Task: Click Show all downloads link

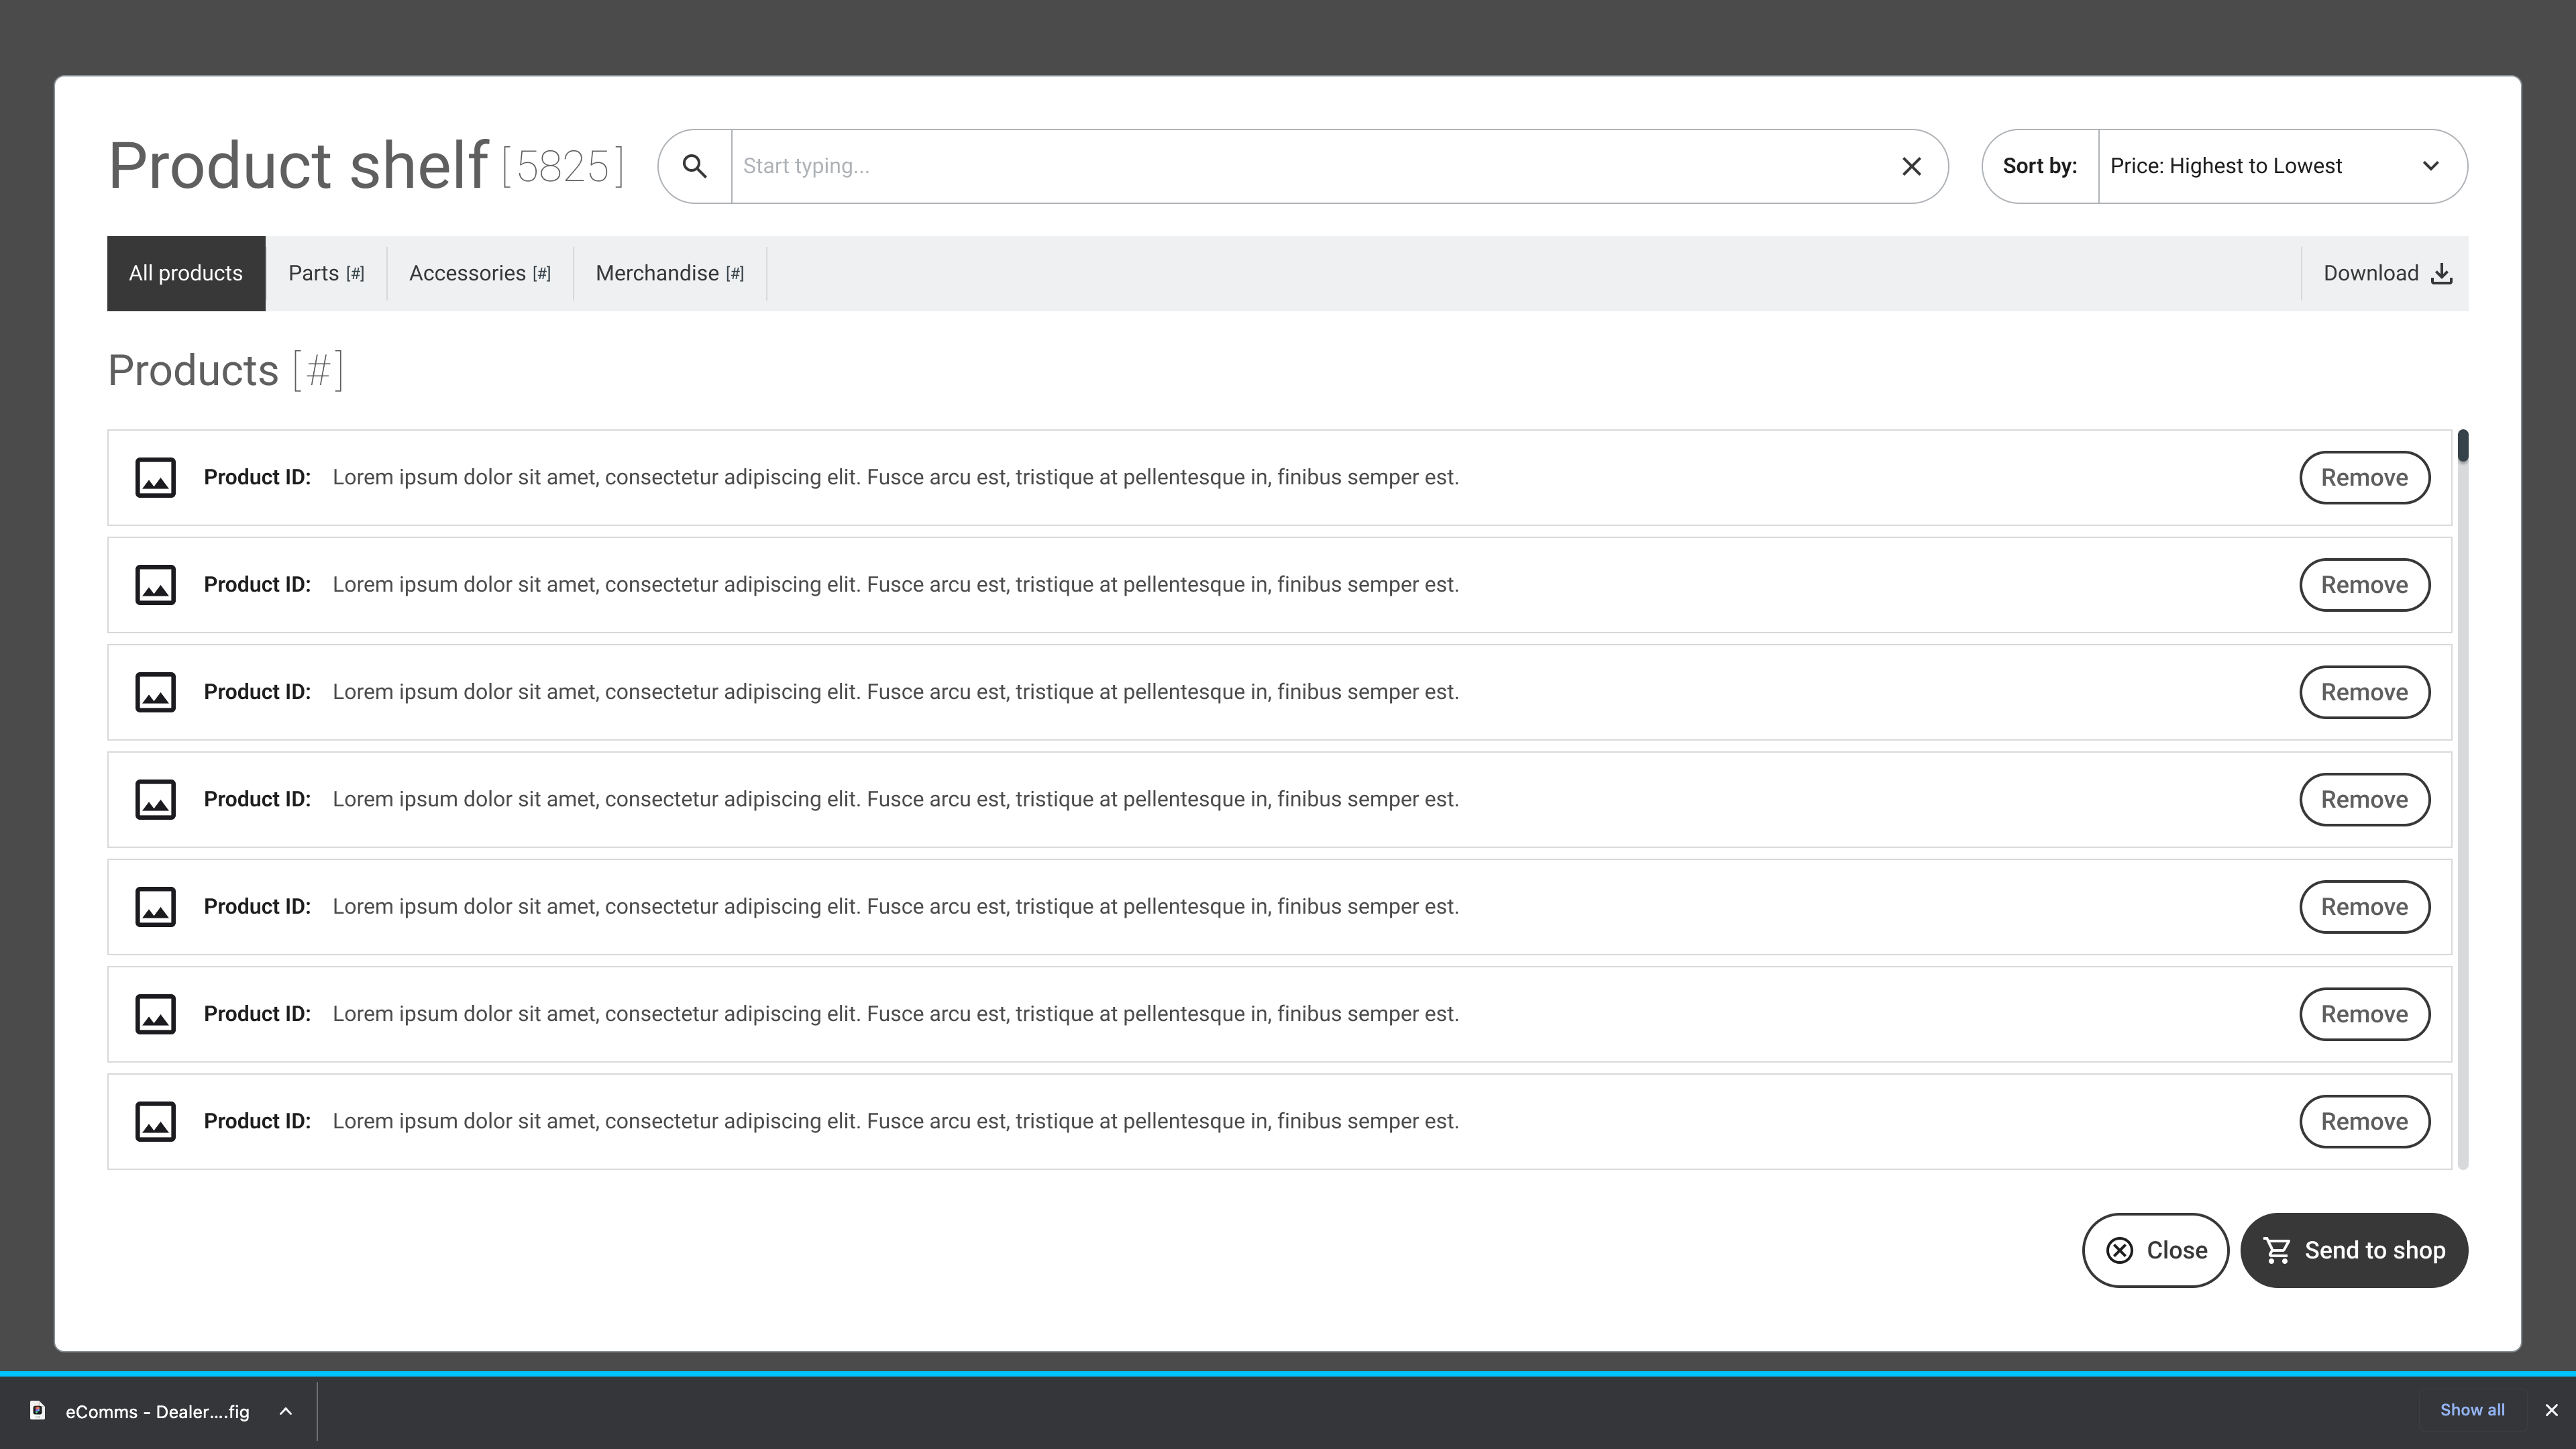Action: click(2472, 1410)
